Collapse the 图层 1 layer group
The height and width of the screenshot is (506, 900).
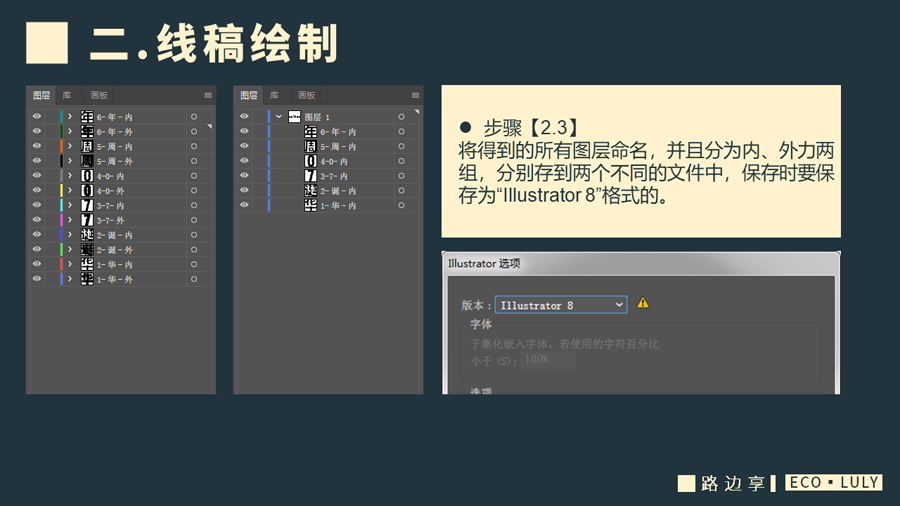coord(278,116)
